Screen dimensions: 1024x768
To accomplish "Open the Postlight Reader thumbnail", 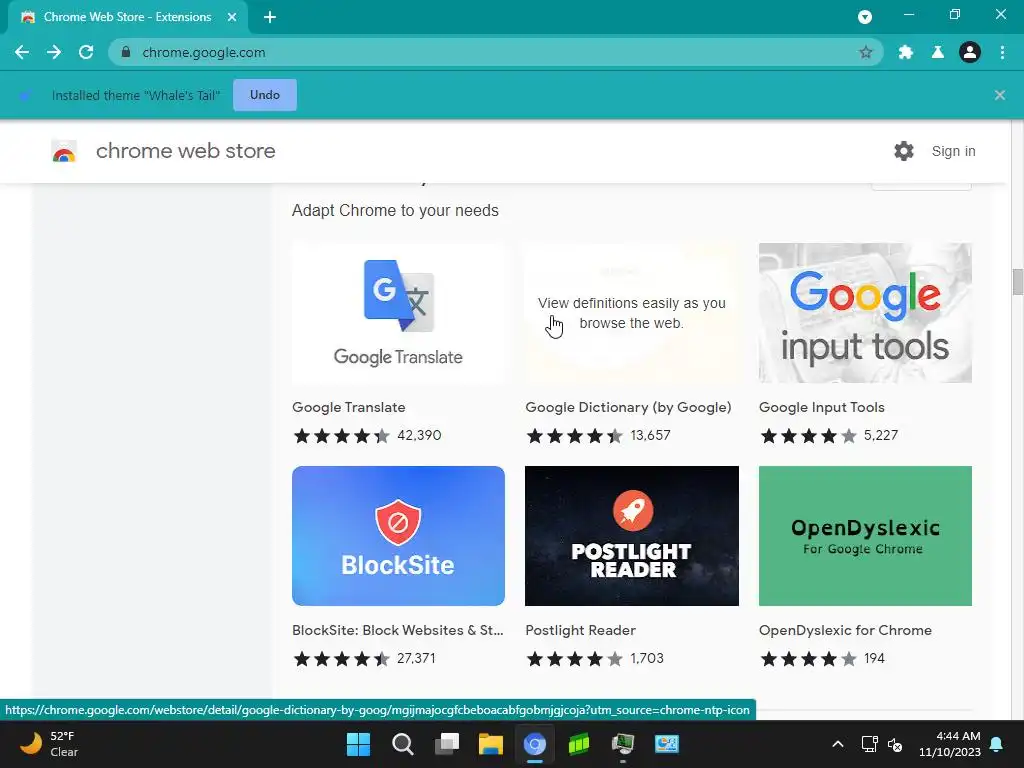I will 632,536.
